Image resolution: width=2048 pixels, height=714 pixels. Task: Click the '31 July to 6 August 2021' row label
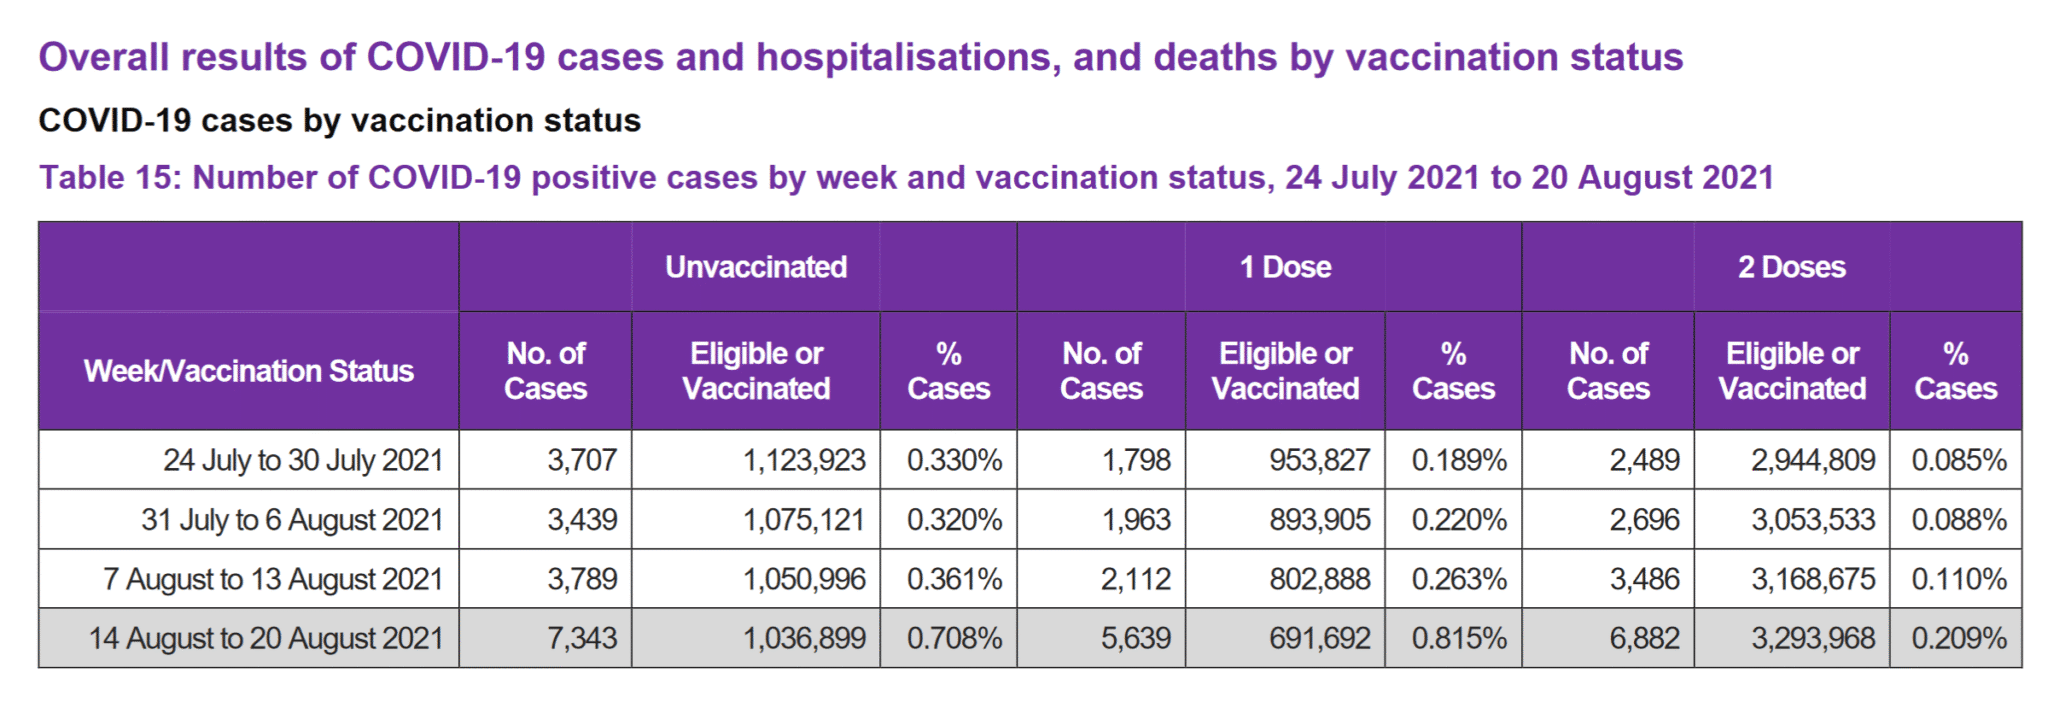pos(292,520)
